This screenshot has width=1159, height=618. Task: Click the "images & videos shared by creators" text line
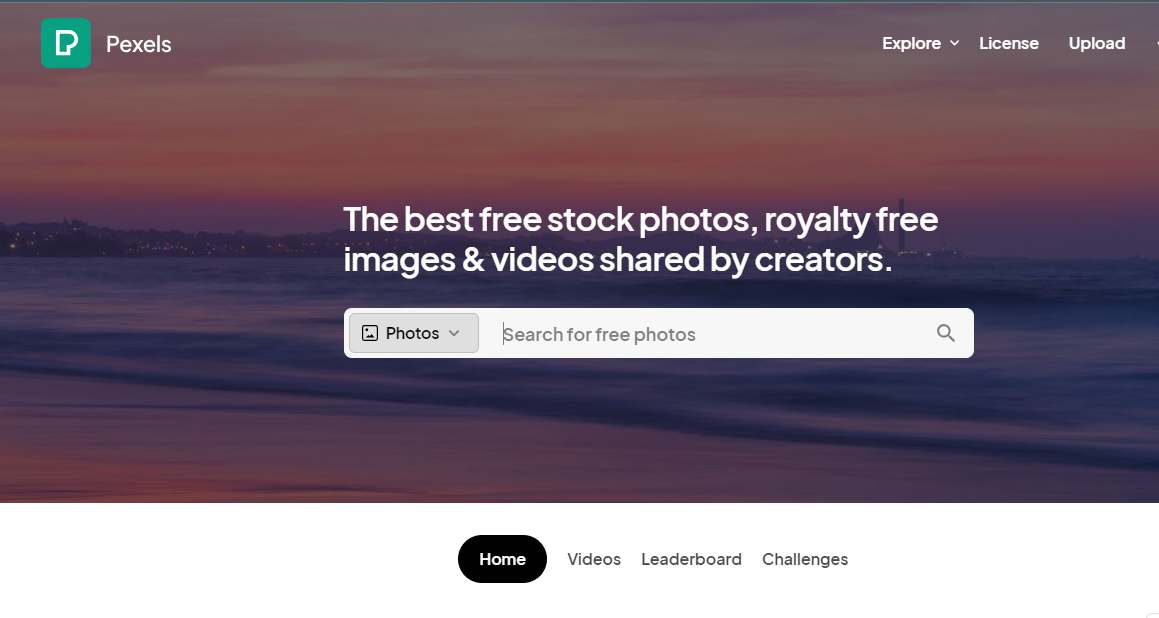pyautogui.click(x=617, y=260)
